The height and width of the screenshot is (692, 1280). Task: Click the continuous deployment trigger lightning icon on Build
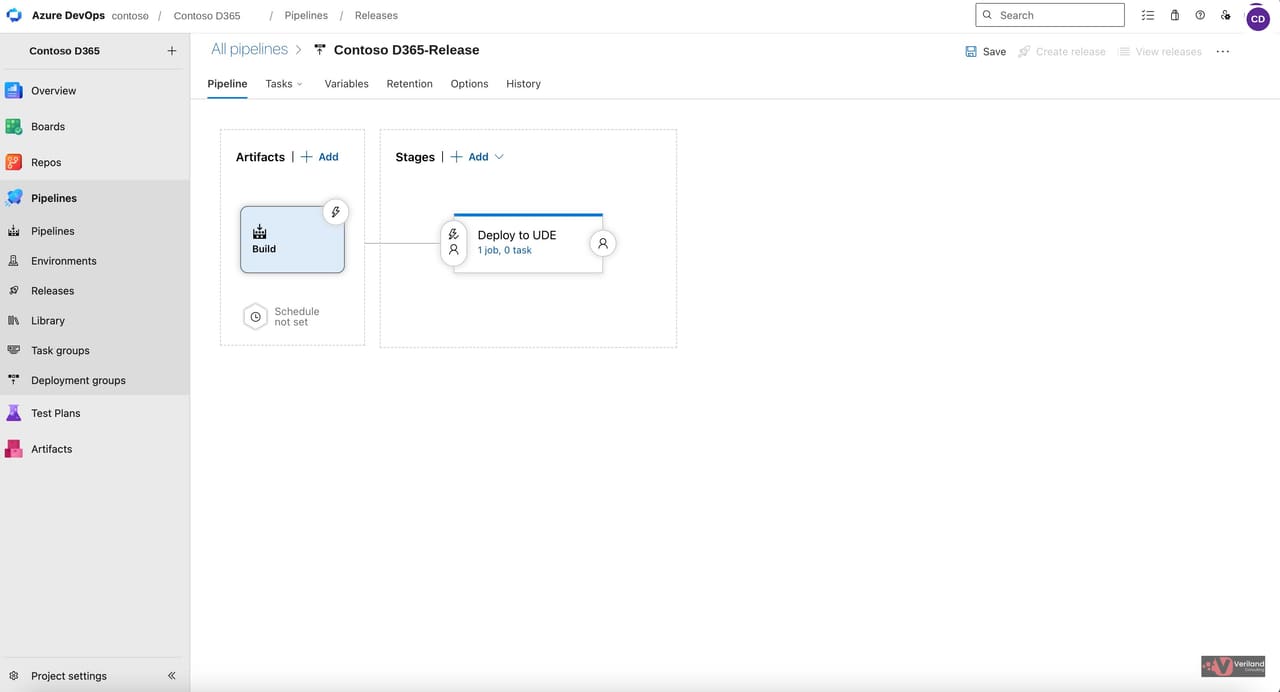336,212
